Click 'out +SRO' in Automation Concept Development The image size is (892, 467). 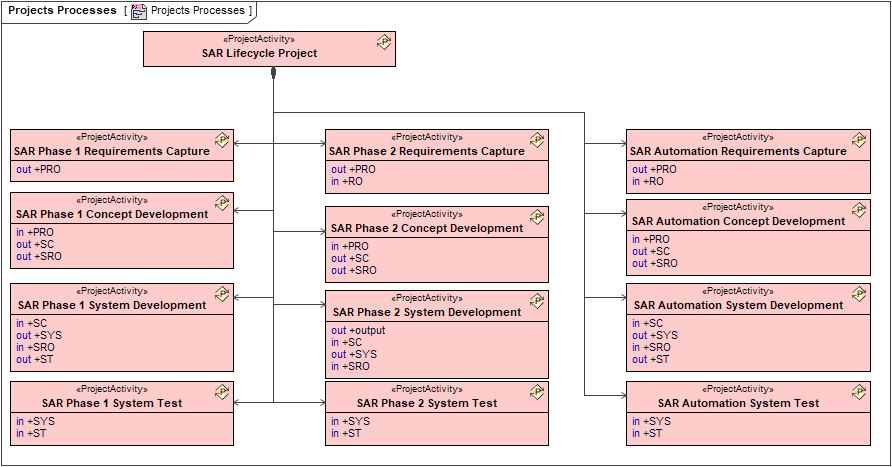coord(654,264)
